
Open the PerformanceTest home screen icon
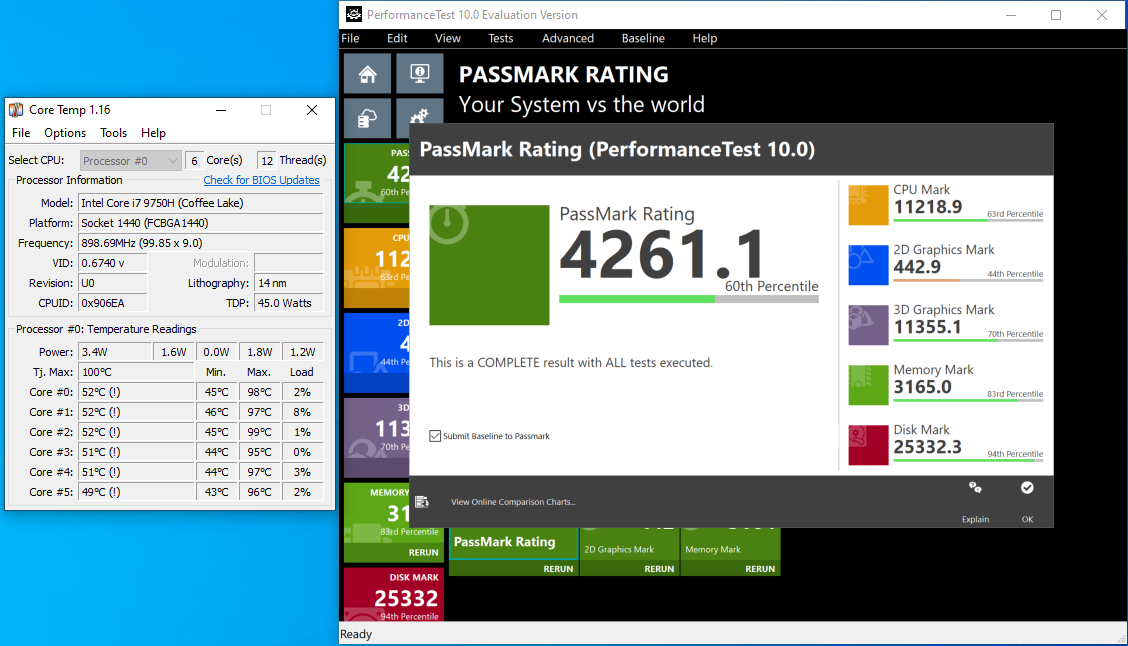pos(368,73)
